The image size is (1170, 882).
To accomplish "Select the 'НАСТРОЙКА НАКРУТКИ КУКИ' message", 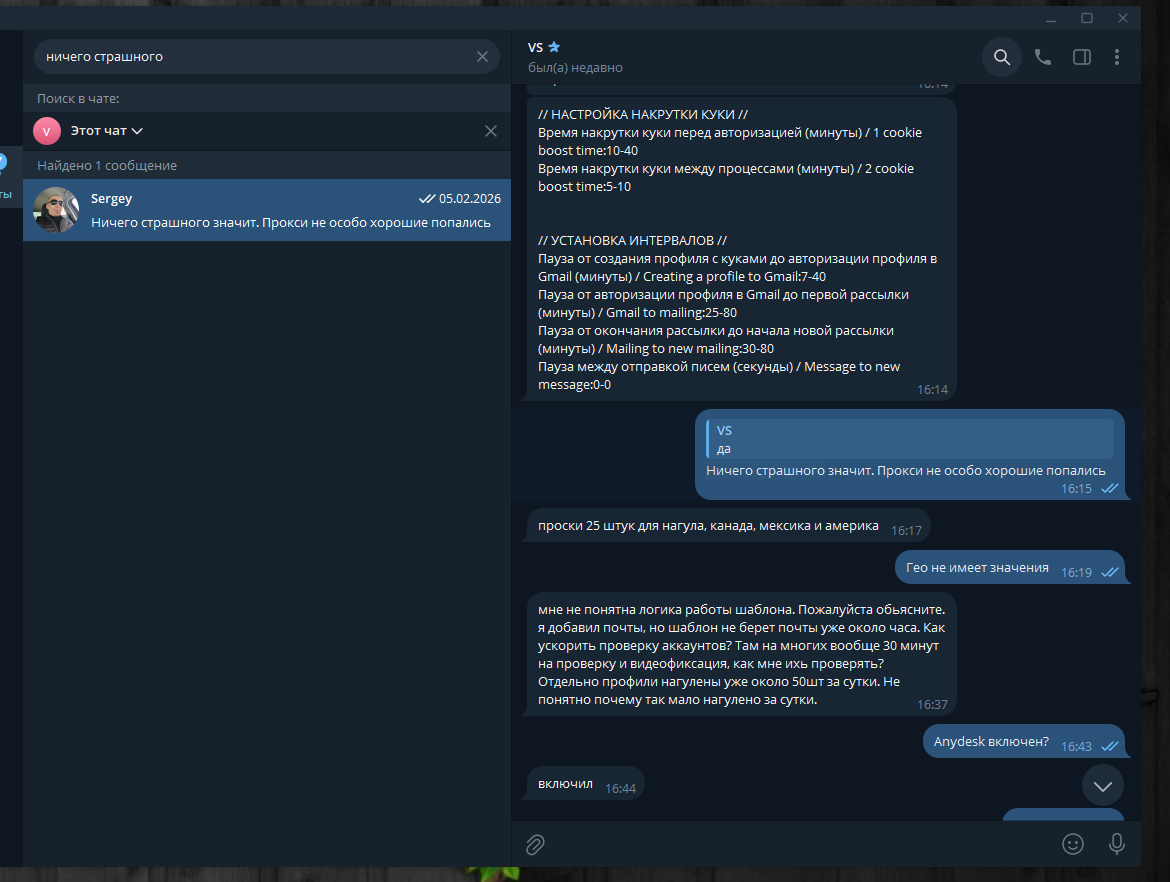I will coord(741,248).
